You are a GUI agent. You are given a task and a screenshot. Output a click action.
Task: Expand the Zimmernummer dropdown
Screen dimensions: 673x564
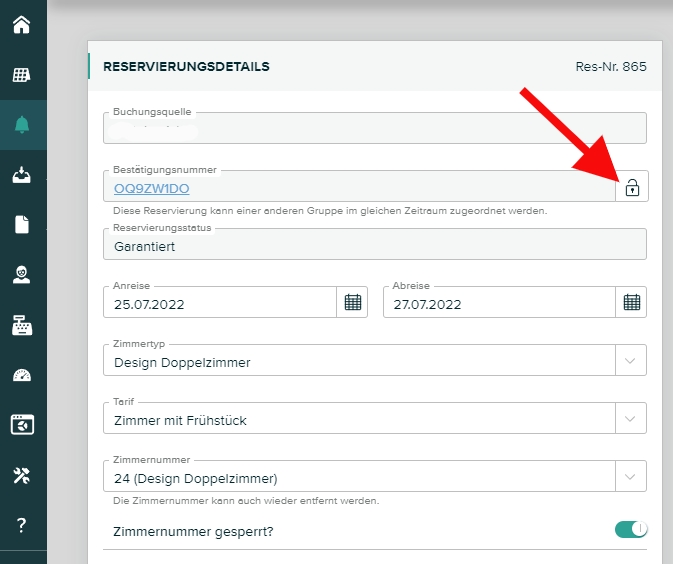click(x=630, y=477)
